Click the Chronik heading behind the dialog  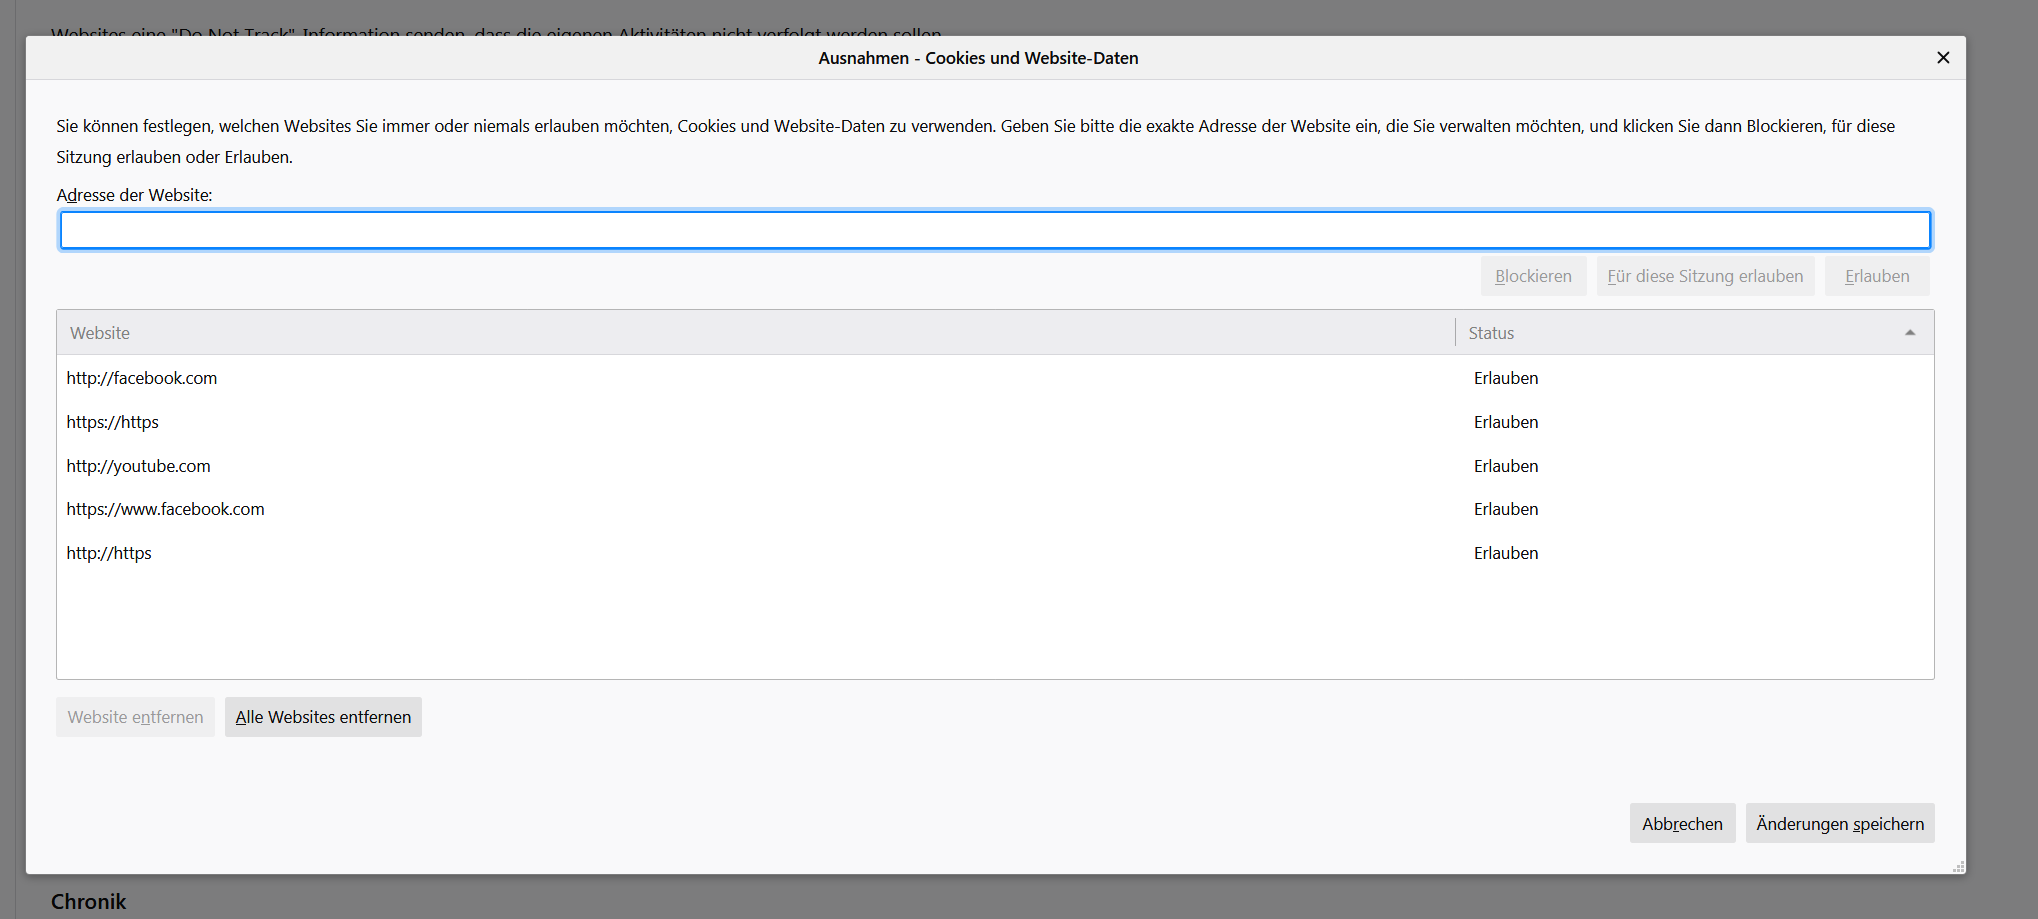pyautogui.click(x=89, y=901)
